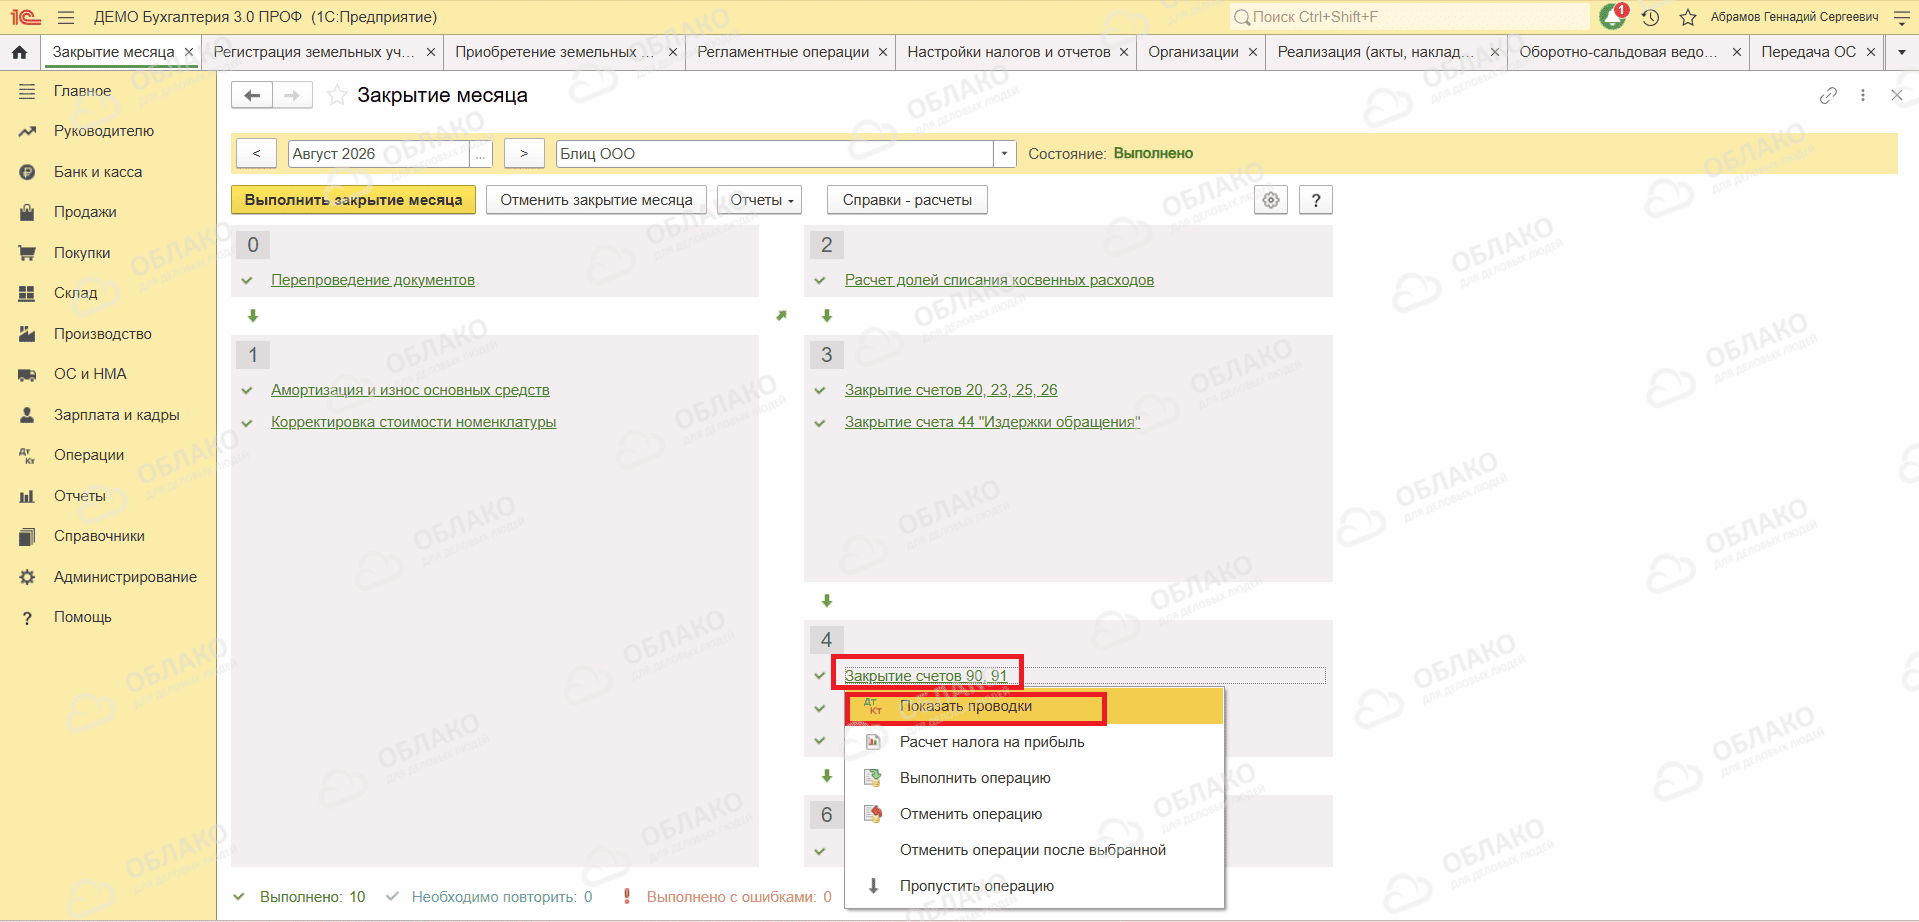
Task: Click Отменить закрытие месяца button
Action: coord(596,200)
